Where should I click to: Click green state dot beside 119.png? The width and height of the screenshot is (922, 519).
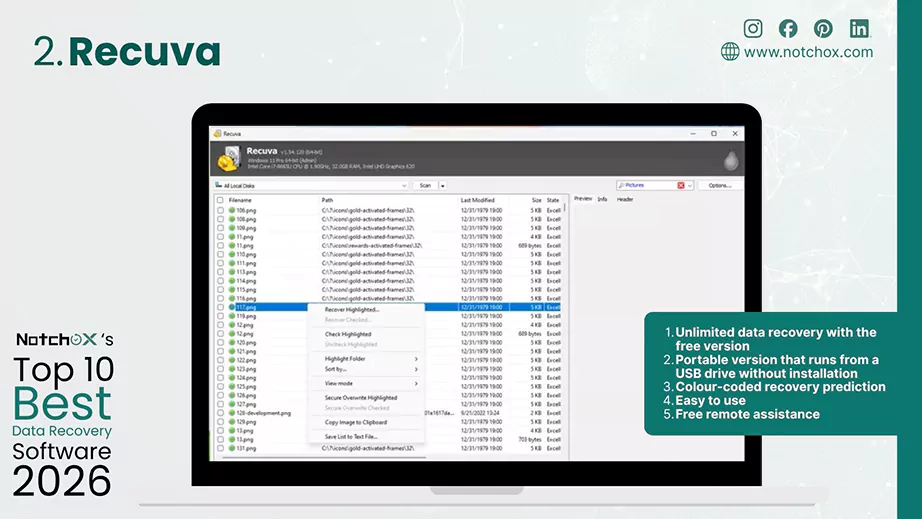(232, 316)
